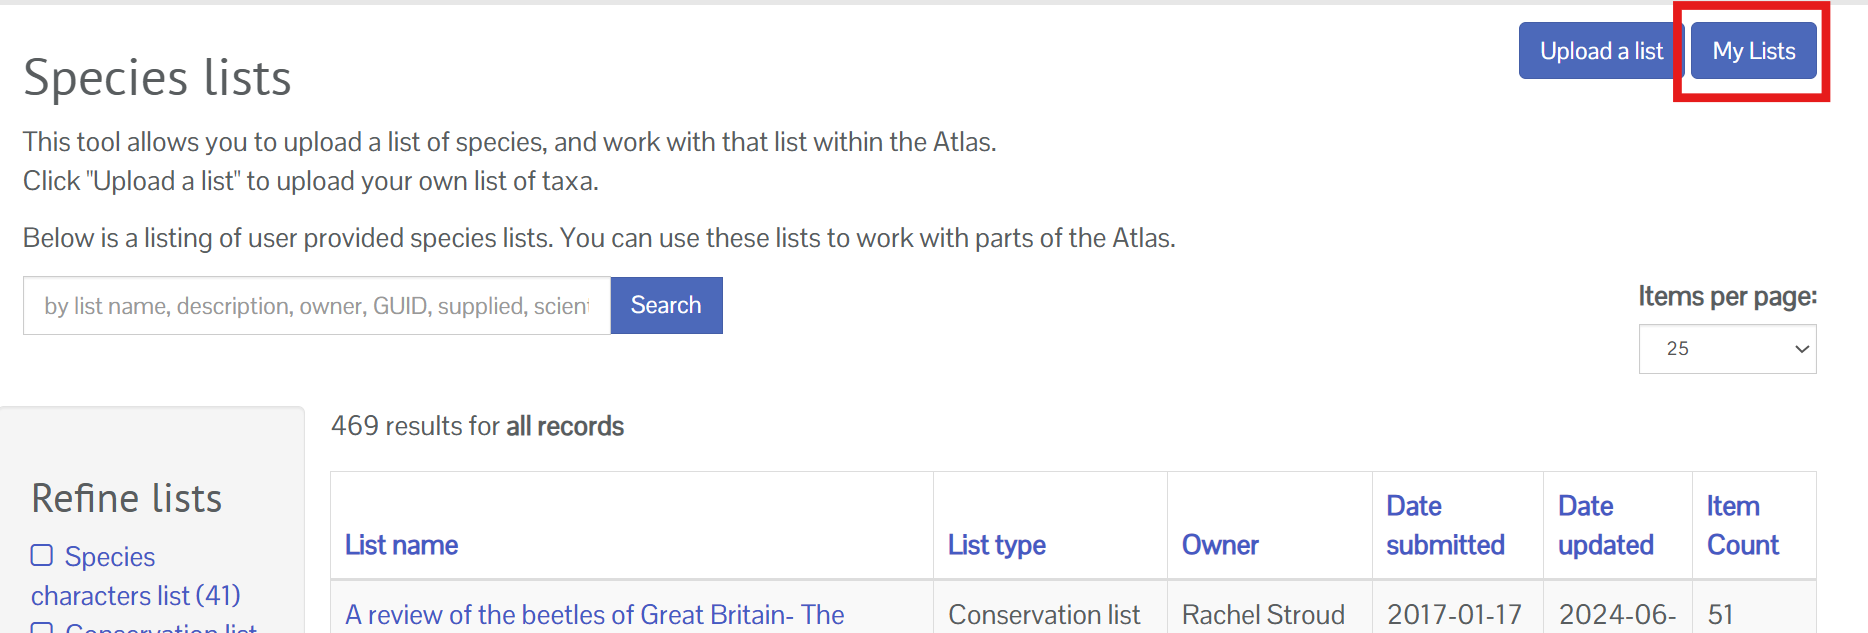Sort by Item Count column
Viewport: 1868px width, 633px height.
[1743, 525]
